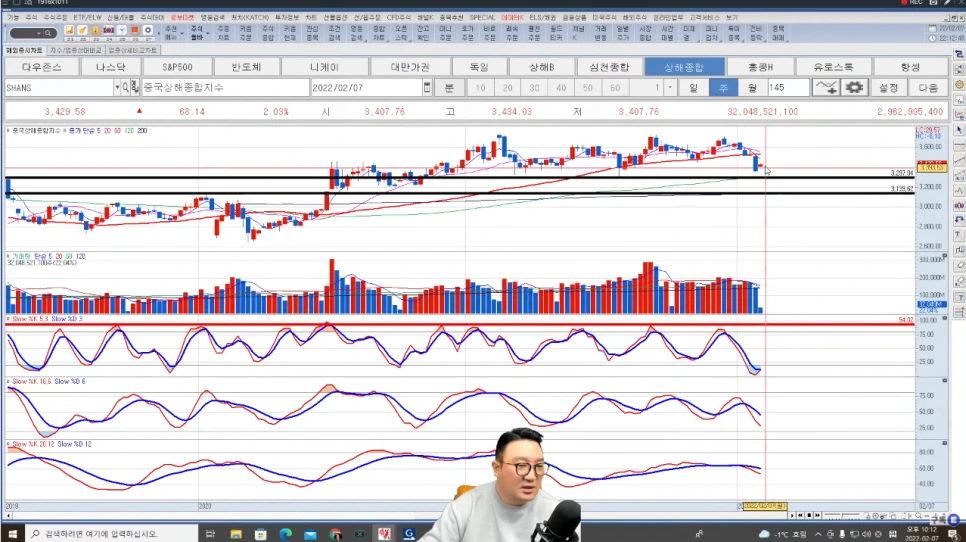
Task: Select the 60 interval button
Action: 615,88
